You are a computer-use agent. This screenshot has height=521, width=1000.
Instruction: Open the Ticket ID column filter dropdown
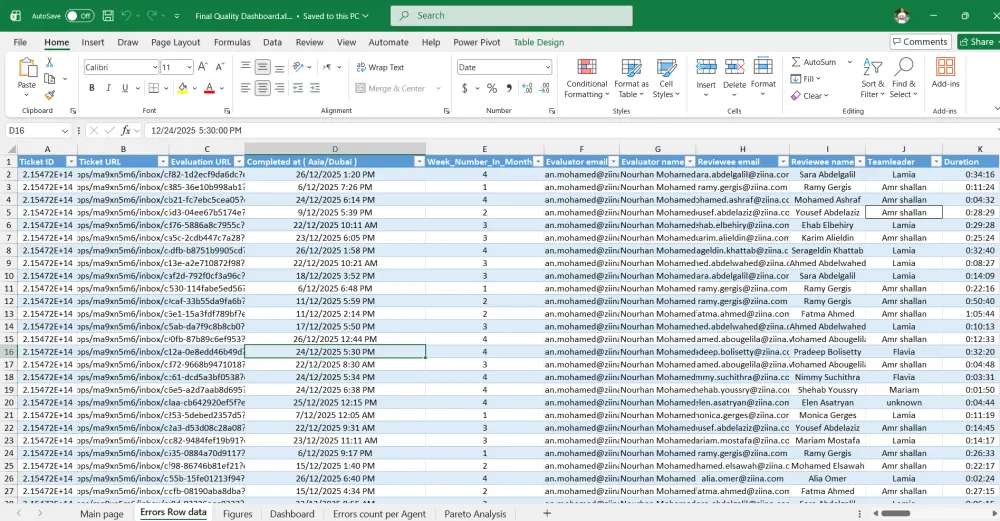(71, 162)
